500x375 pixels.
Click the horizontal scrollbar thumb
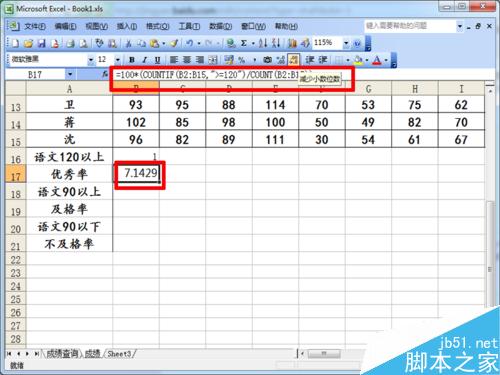click(x=324, y=354)
